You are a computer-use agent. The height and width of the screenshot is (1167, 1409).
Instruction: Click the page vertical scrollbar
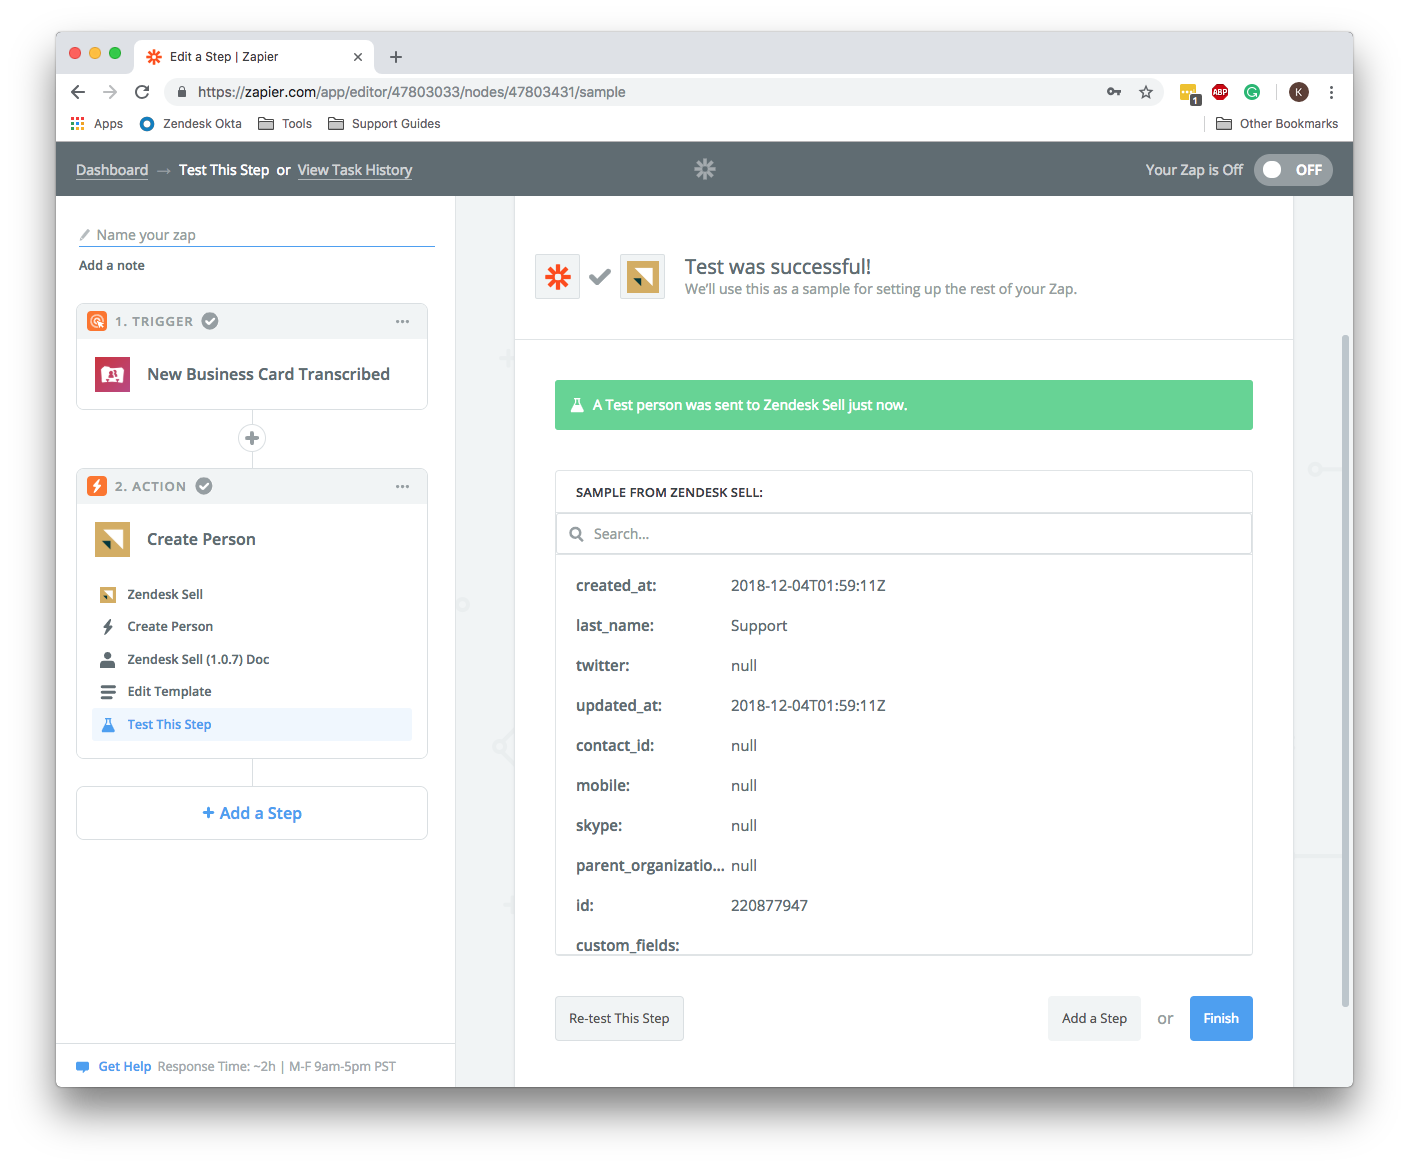pos(1345,670)
